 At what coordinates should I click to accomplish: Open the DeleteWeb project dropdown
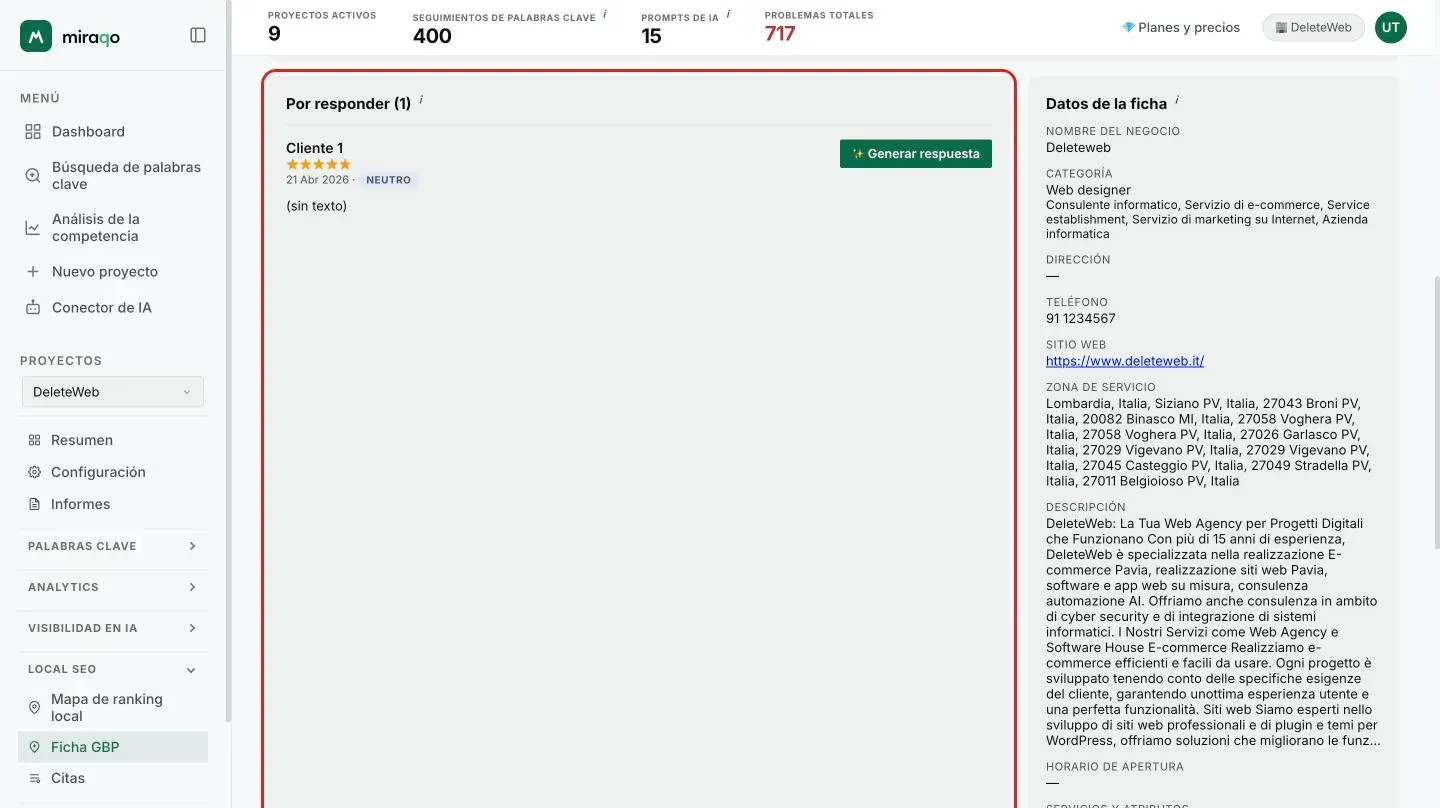pos(113,392)
